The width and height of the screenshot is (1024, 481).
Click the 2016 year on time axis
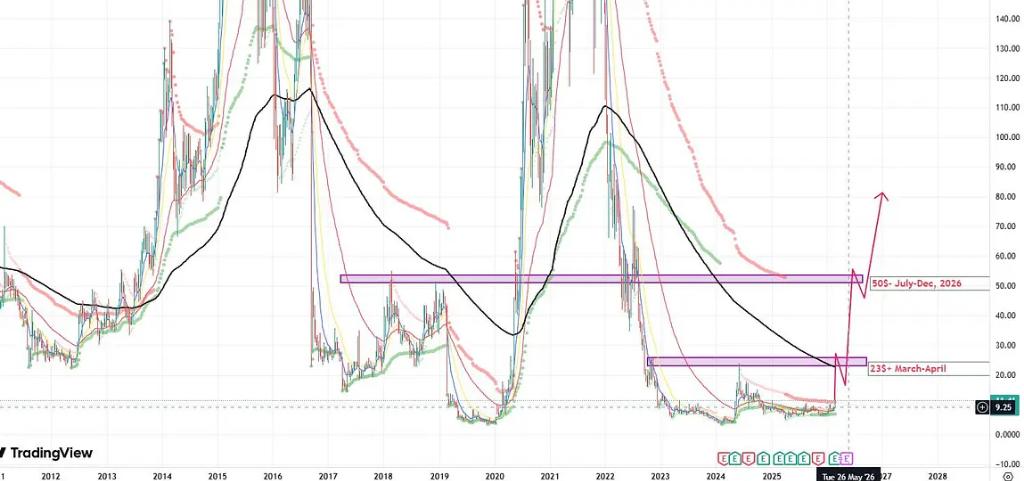coord(272,476)
